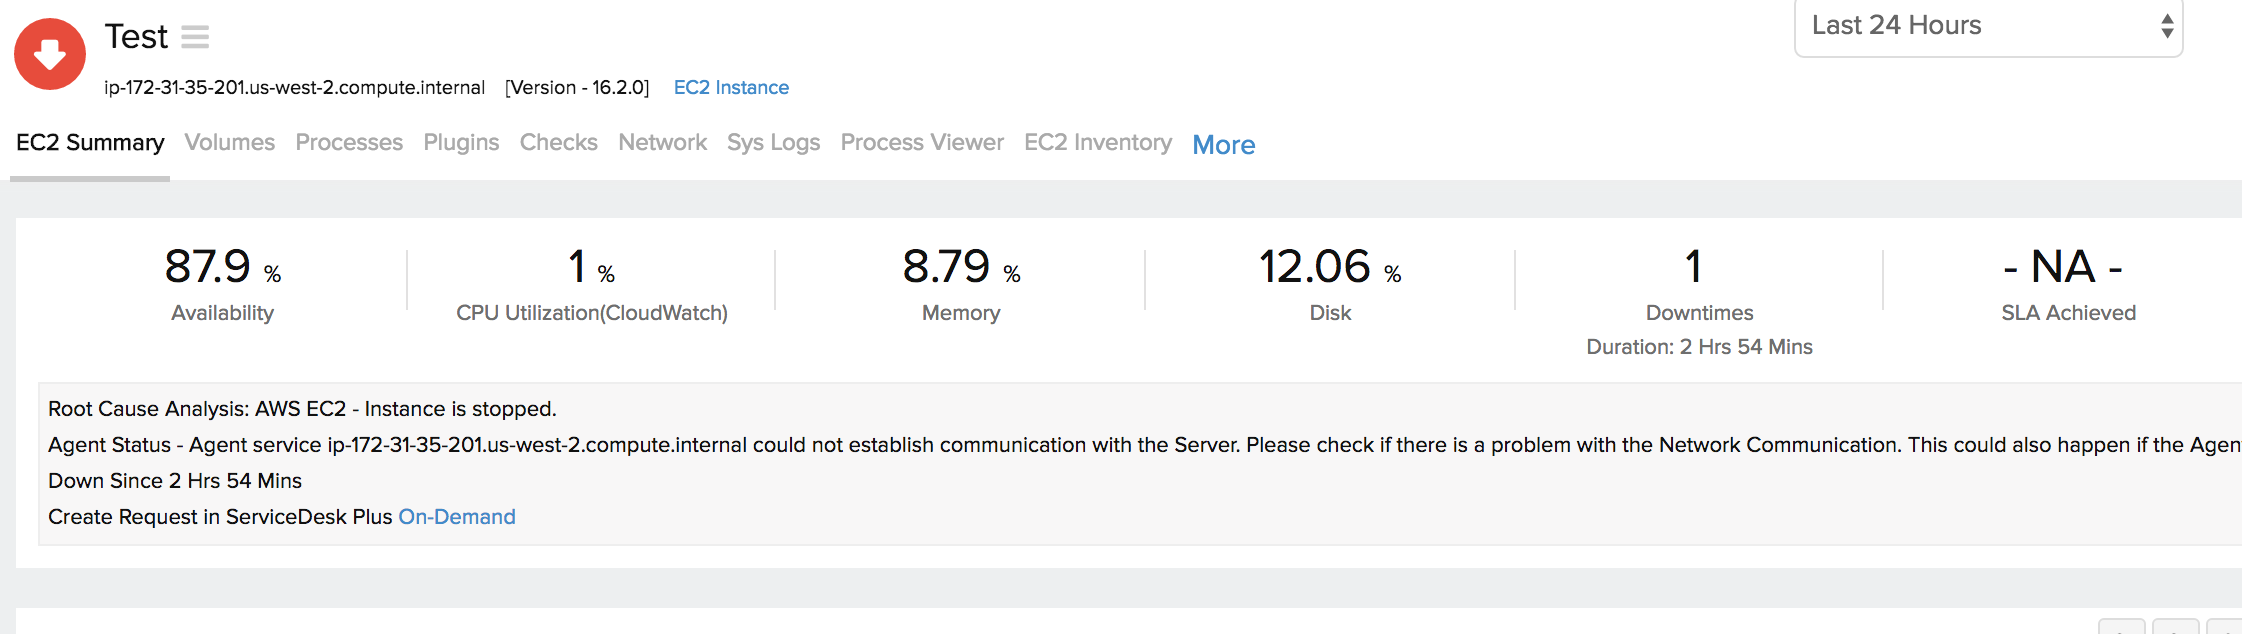This screenshot has width=2242, height=634.
Task: Click the 87.9% Availability metric
Action: pyautogui.click(x=222, y=268)
